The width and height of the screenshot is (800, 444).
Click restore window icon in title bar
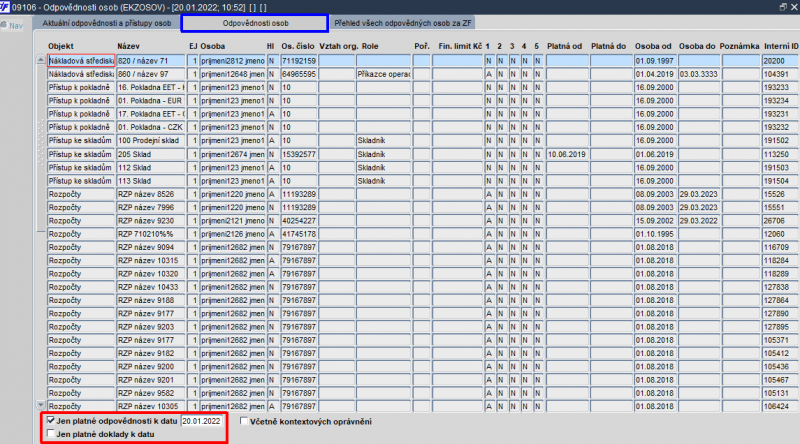(x=783, y=7)
